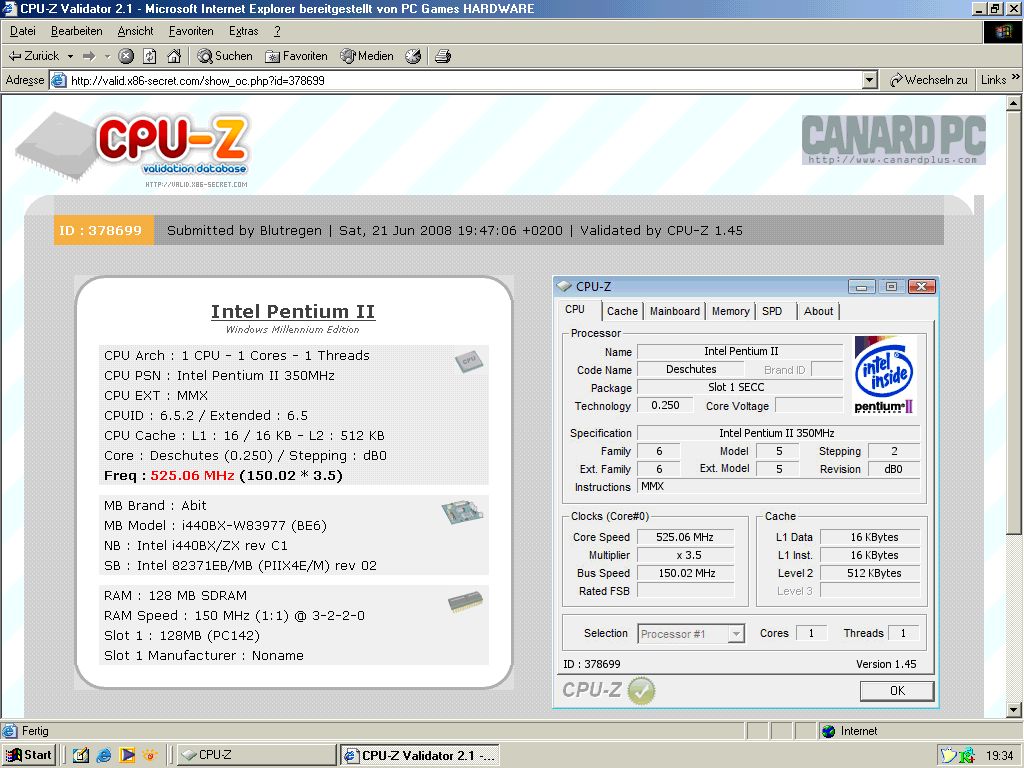The width and height of the screenshot is (1024, 768).
Task: Click the history (Verlauf) icon
Action: click(413, 56)
